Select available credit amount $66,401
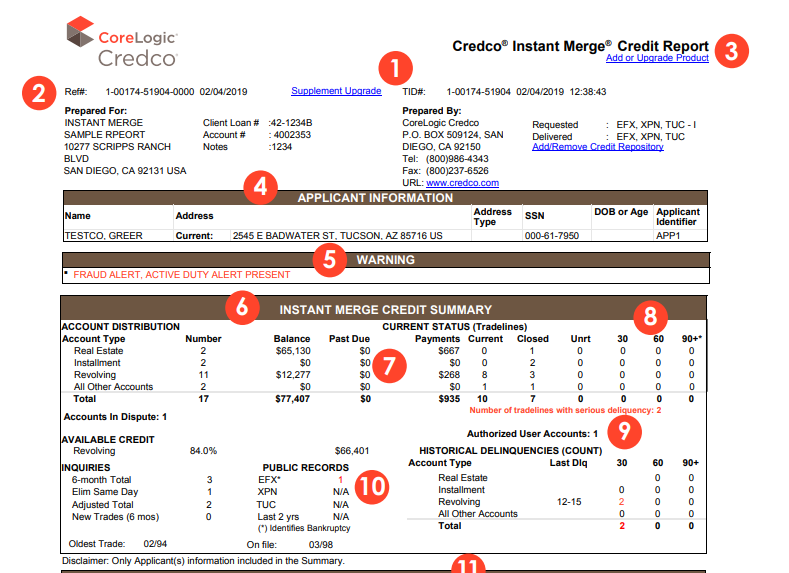The image size is (789, 573). point(352,451)
